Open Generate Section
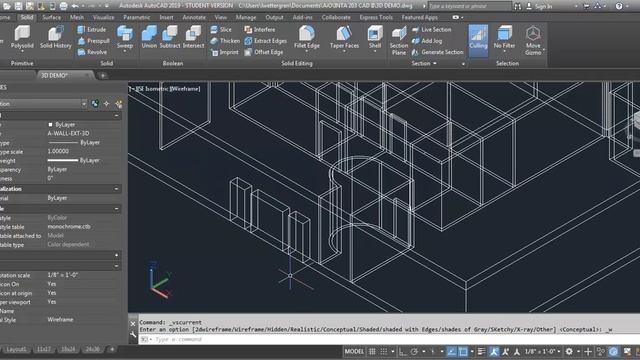Image resolution: width=640 pixels, height=360 pixels. click(x=438, y=52)
